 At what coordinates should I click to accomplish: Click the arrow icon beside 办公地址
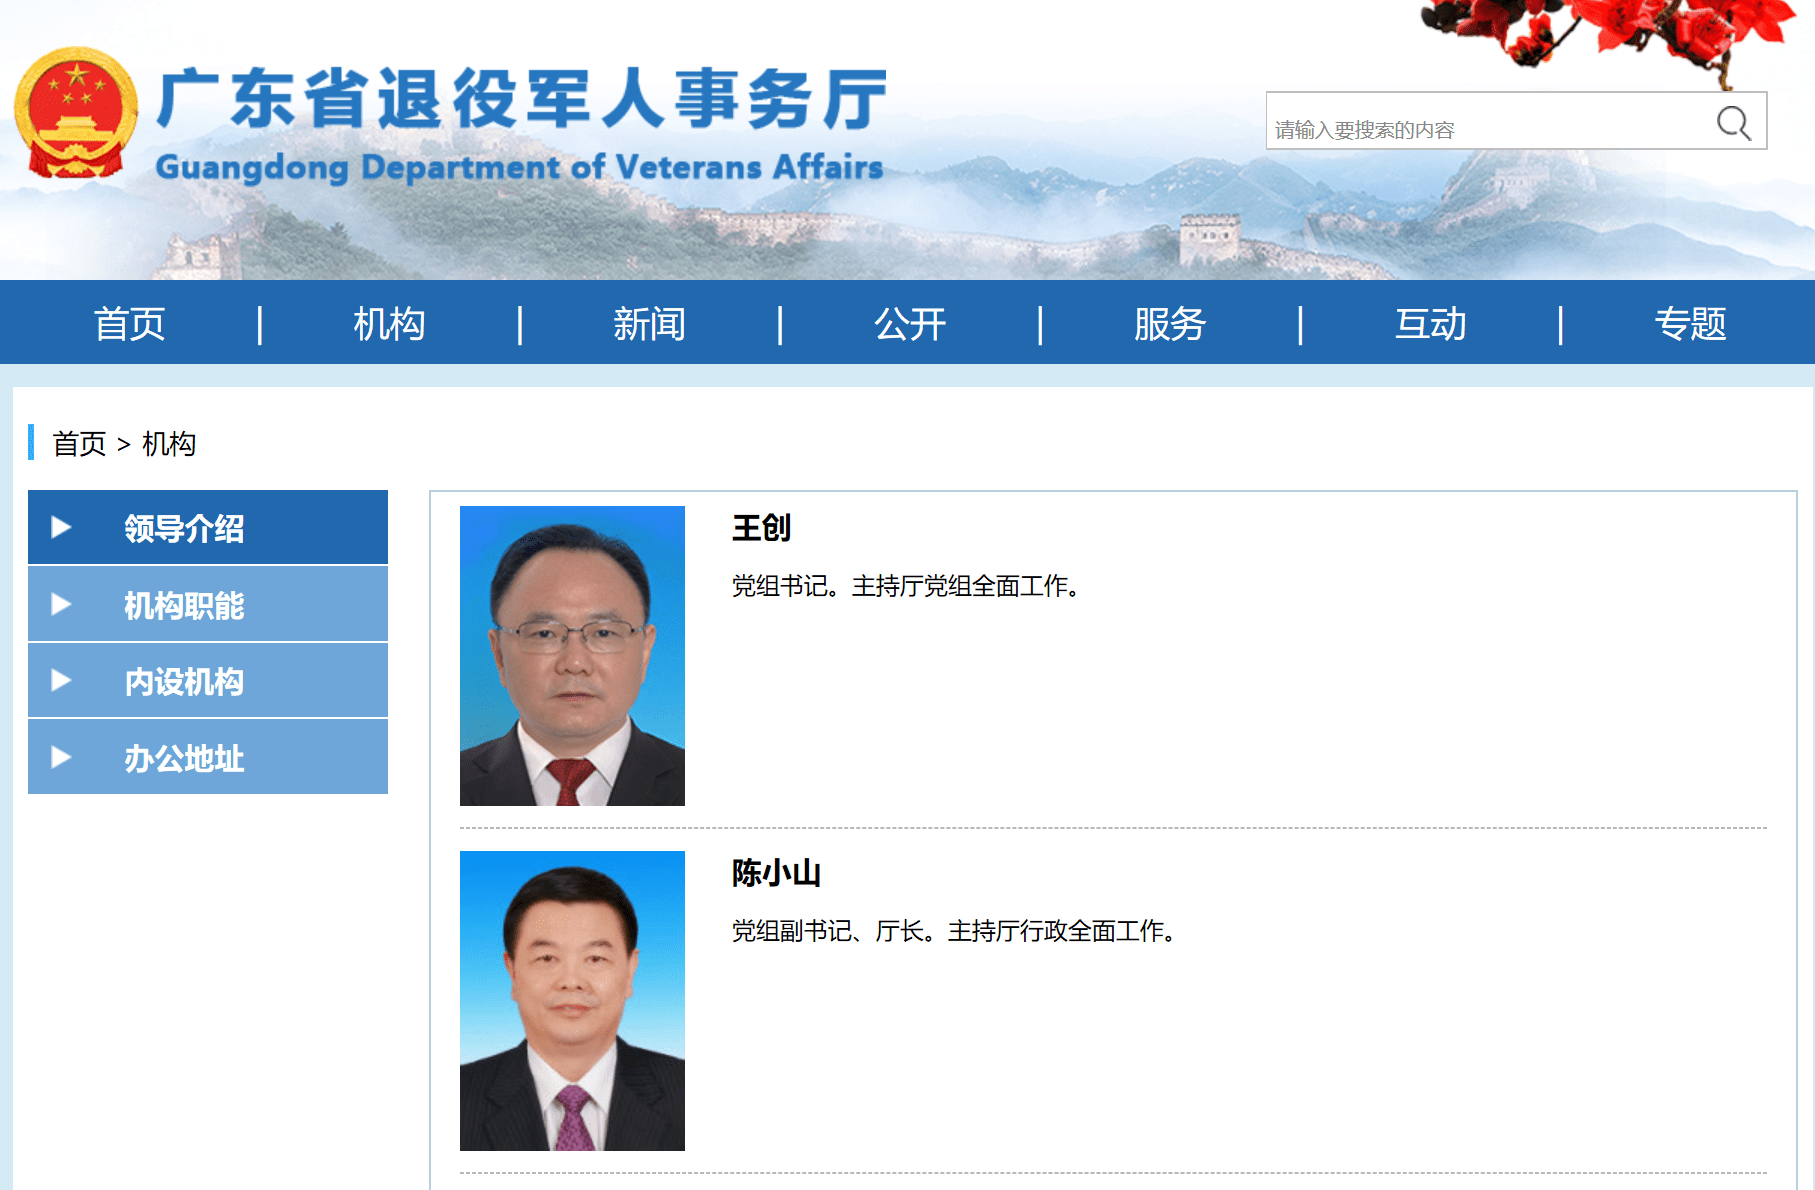tap(62, 758)
